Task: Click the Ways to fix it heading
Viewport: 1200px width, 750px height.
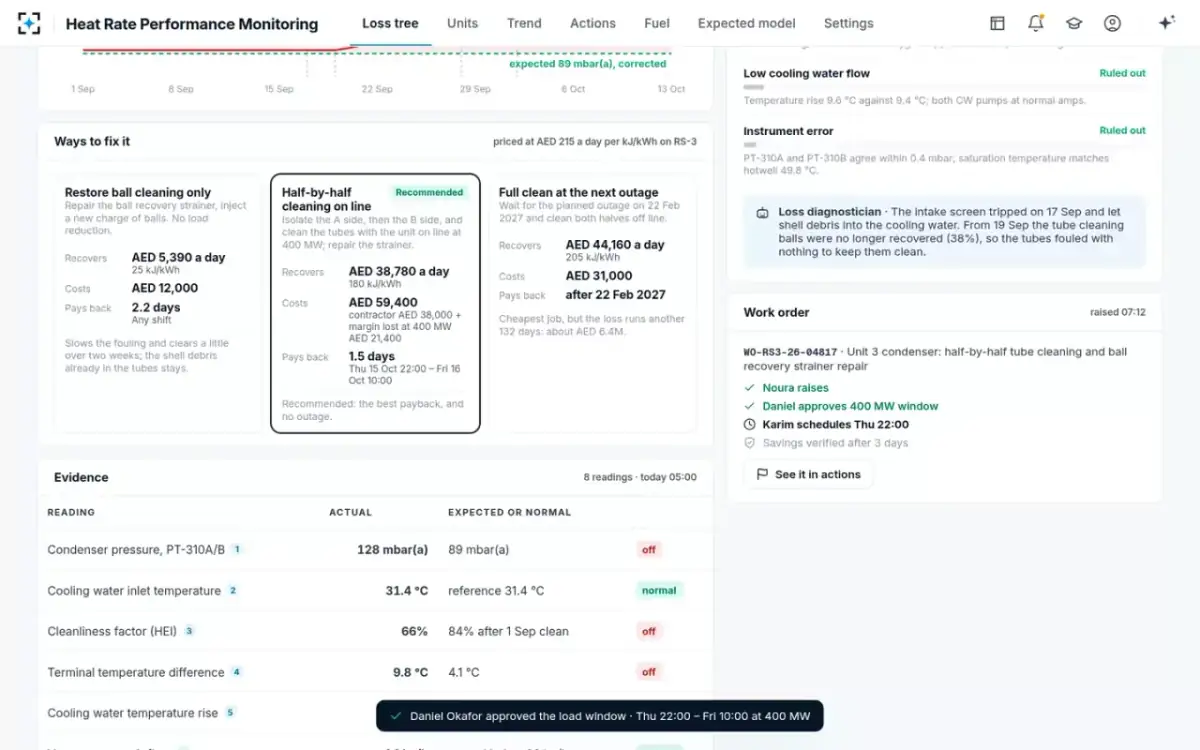Action: 92,141
